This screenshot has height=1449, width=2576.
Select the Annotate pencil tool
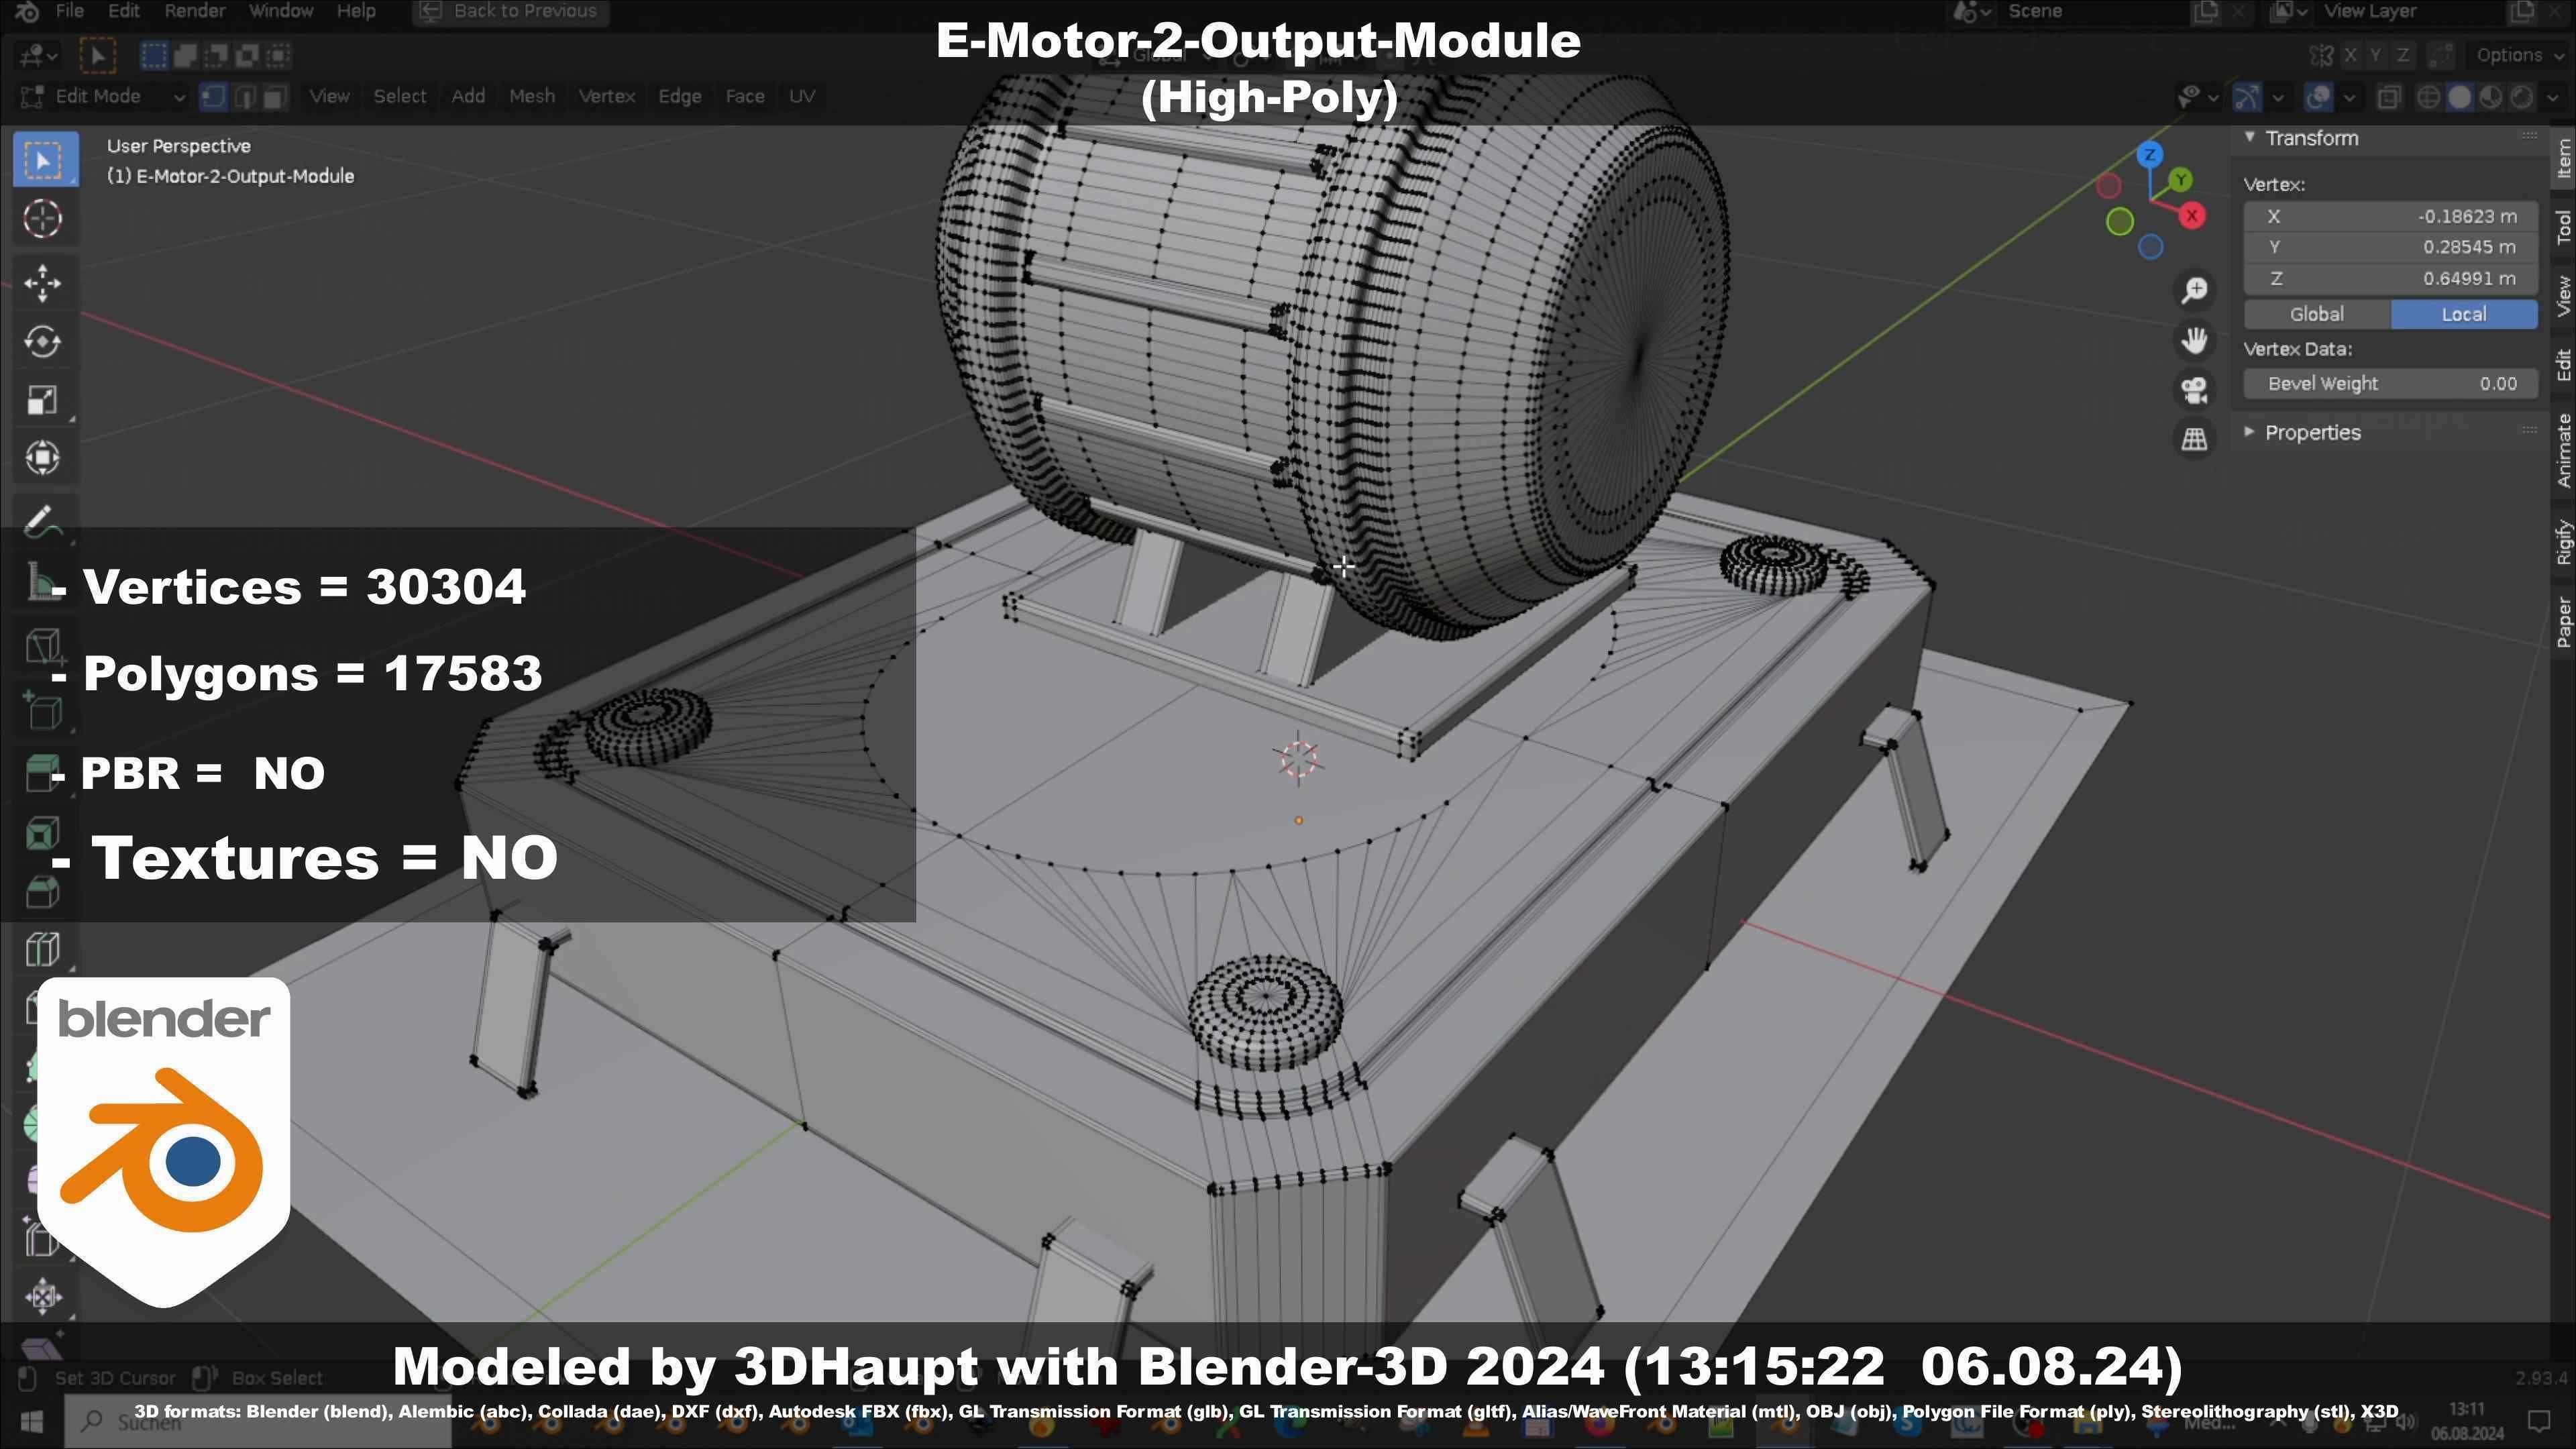click(x=42, y=521)
